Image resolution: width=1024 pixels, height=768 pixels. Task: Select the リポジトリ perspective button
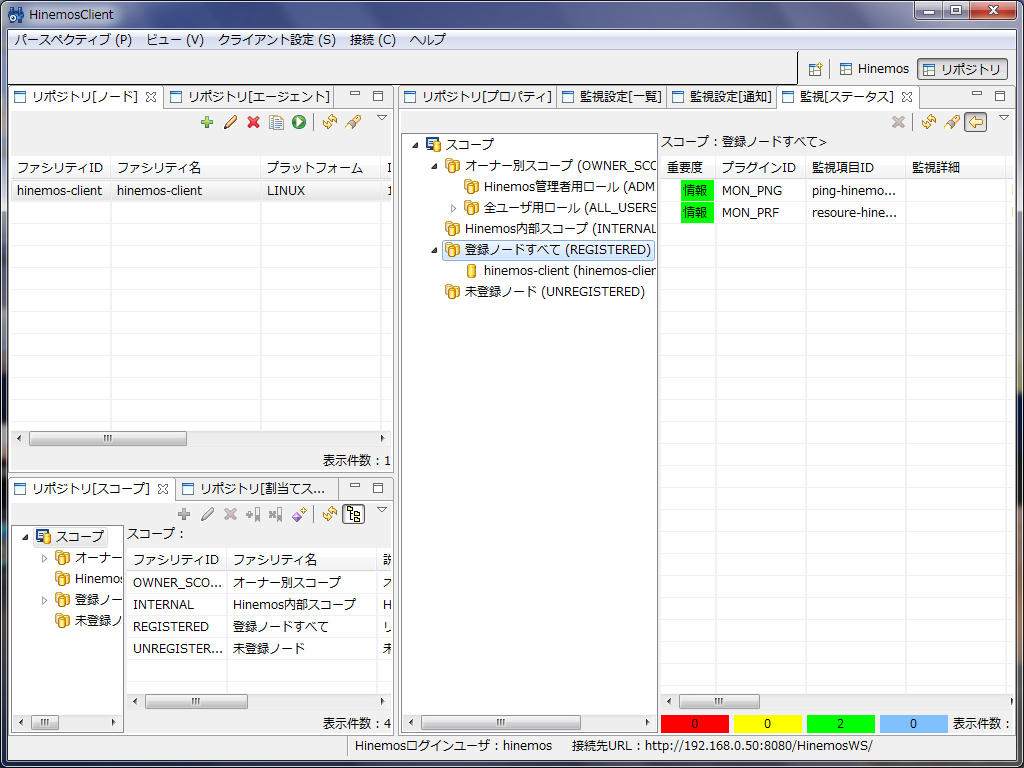point(963,69)
